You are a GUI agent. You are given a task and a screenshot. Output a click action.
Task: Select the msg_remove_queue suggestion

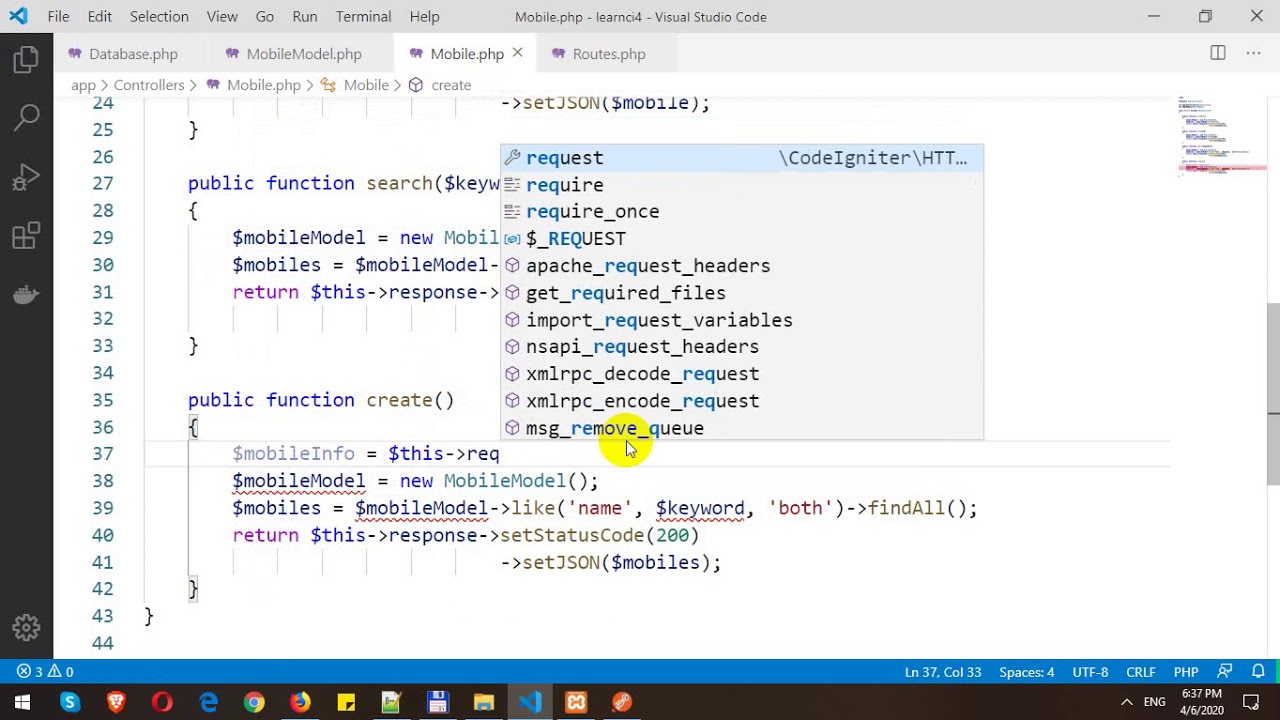[x=741, y=428]
